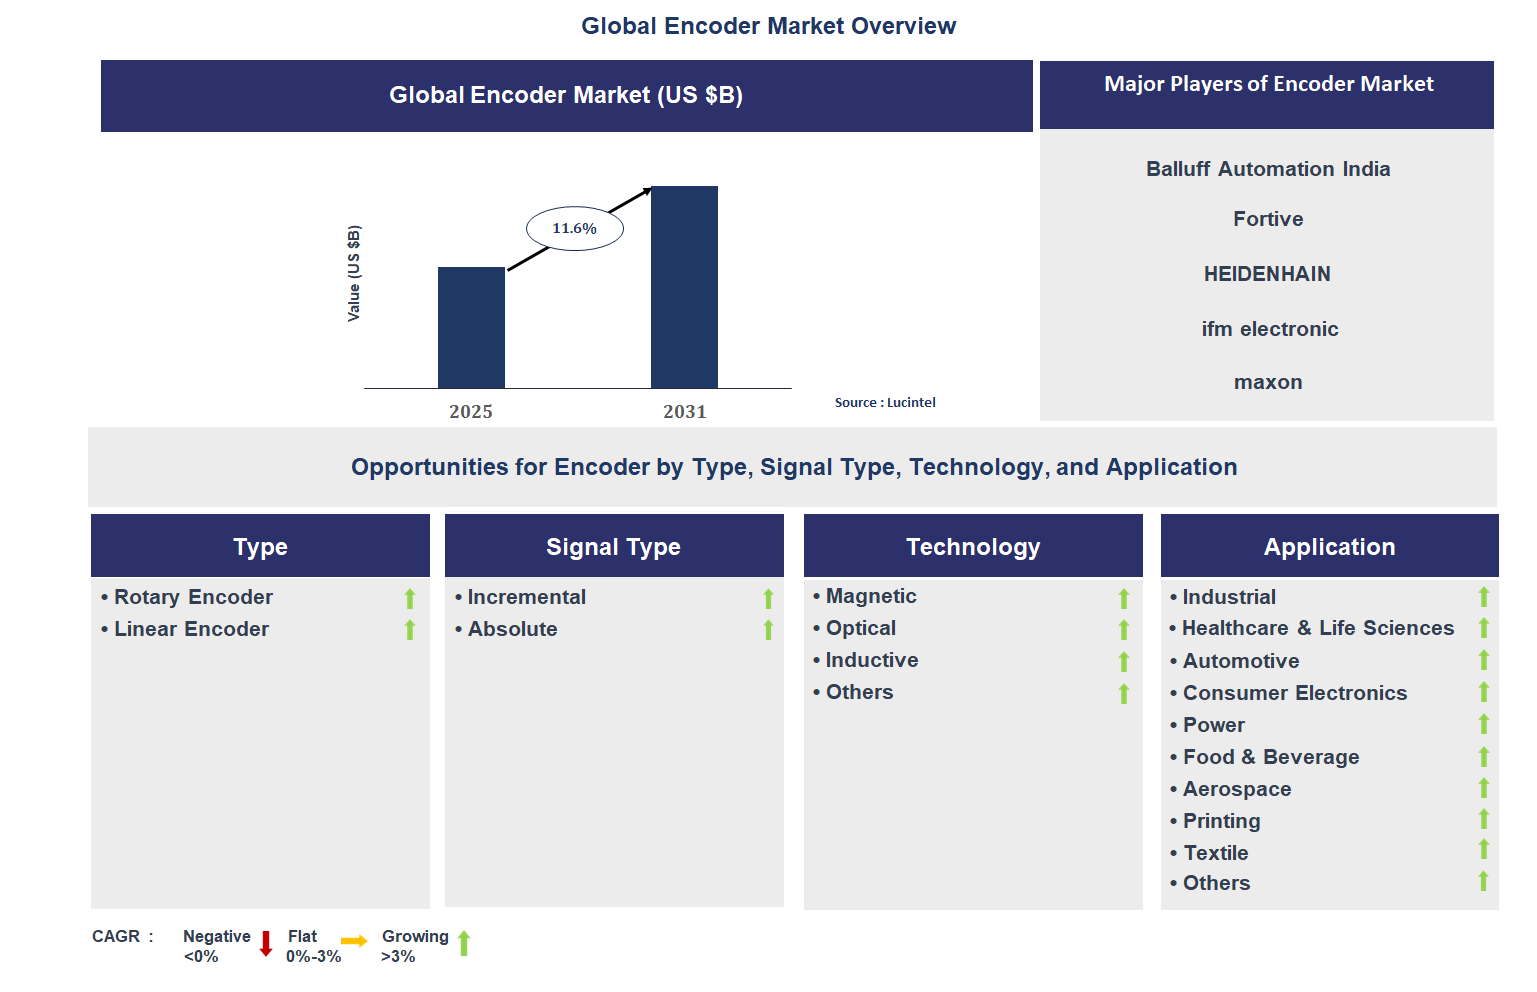Click the growth arrow next to Absolute
The image size is (1537, 992).
tap(767, 629)
